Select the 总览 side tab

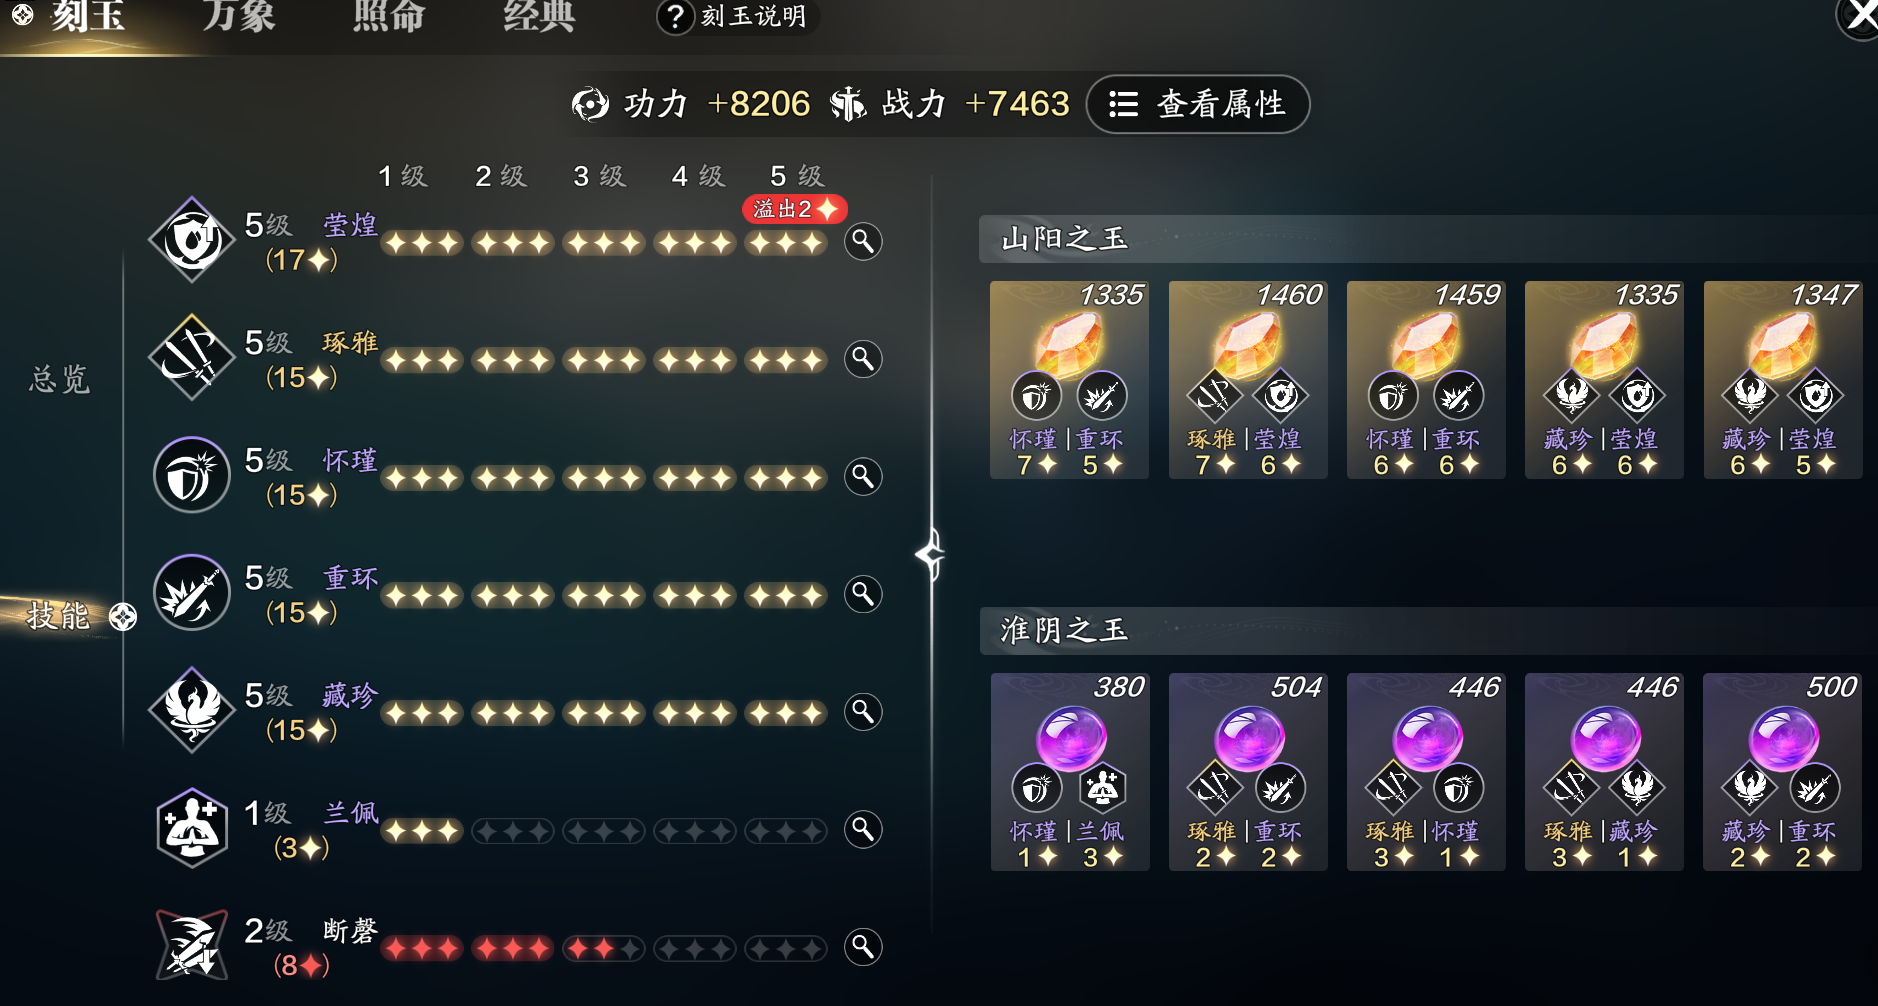tap(60, 379)
